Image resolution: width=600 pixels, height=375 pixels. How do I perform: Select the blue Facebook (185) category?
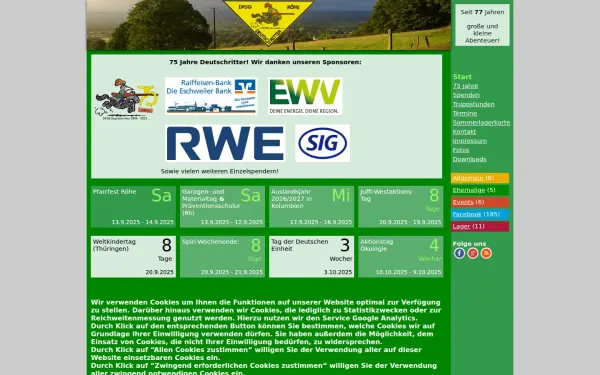tap(480, 214)
